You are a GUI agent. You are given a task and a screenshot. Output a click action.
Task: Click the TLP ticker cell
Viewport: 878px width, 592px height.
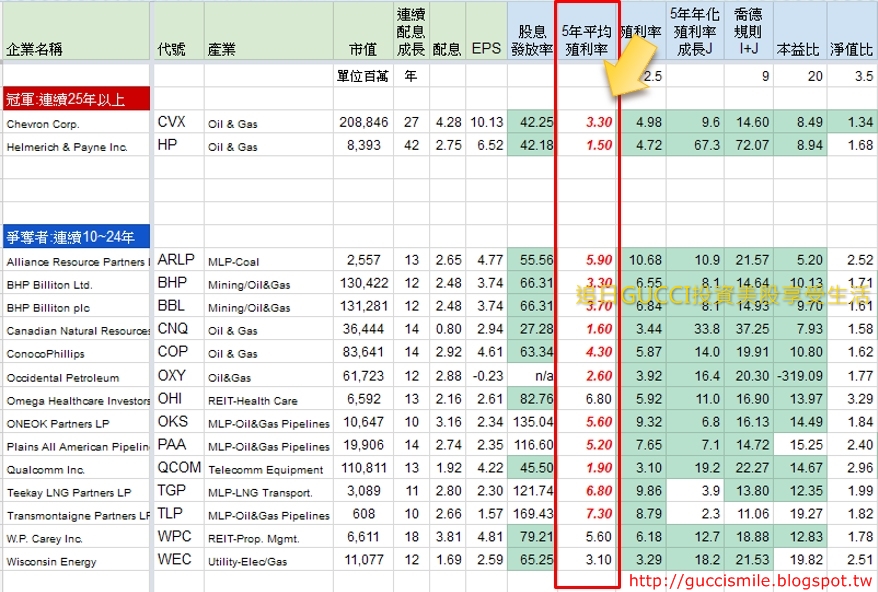(x=179, y=514)
